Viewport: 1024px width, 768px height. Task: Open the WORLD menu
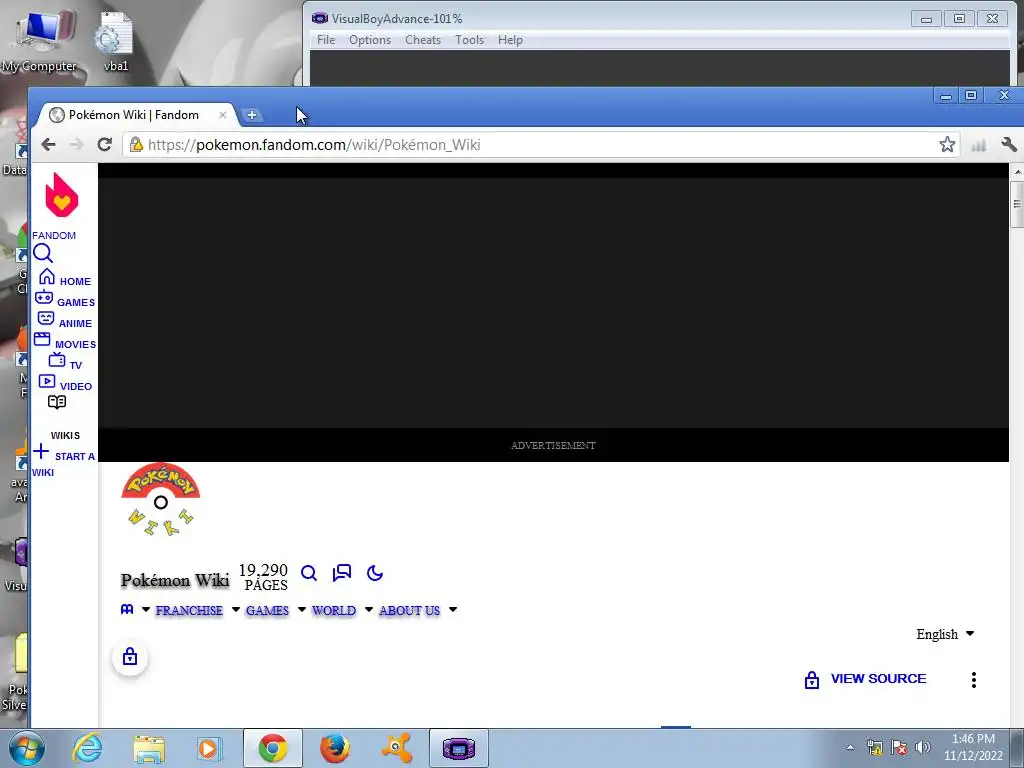(334, 611)
